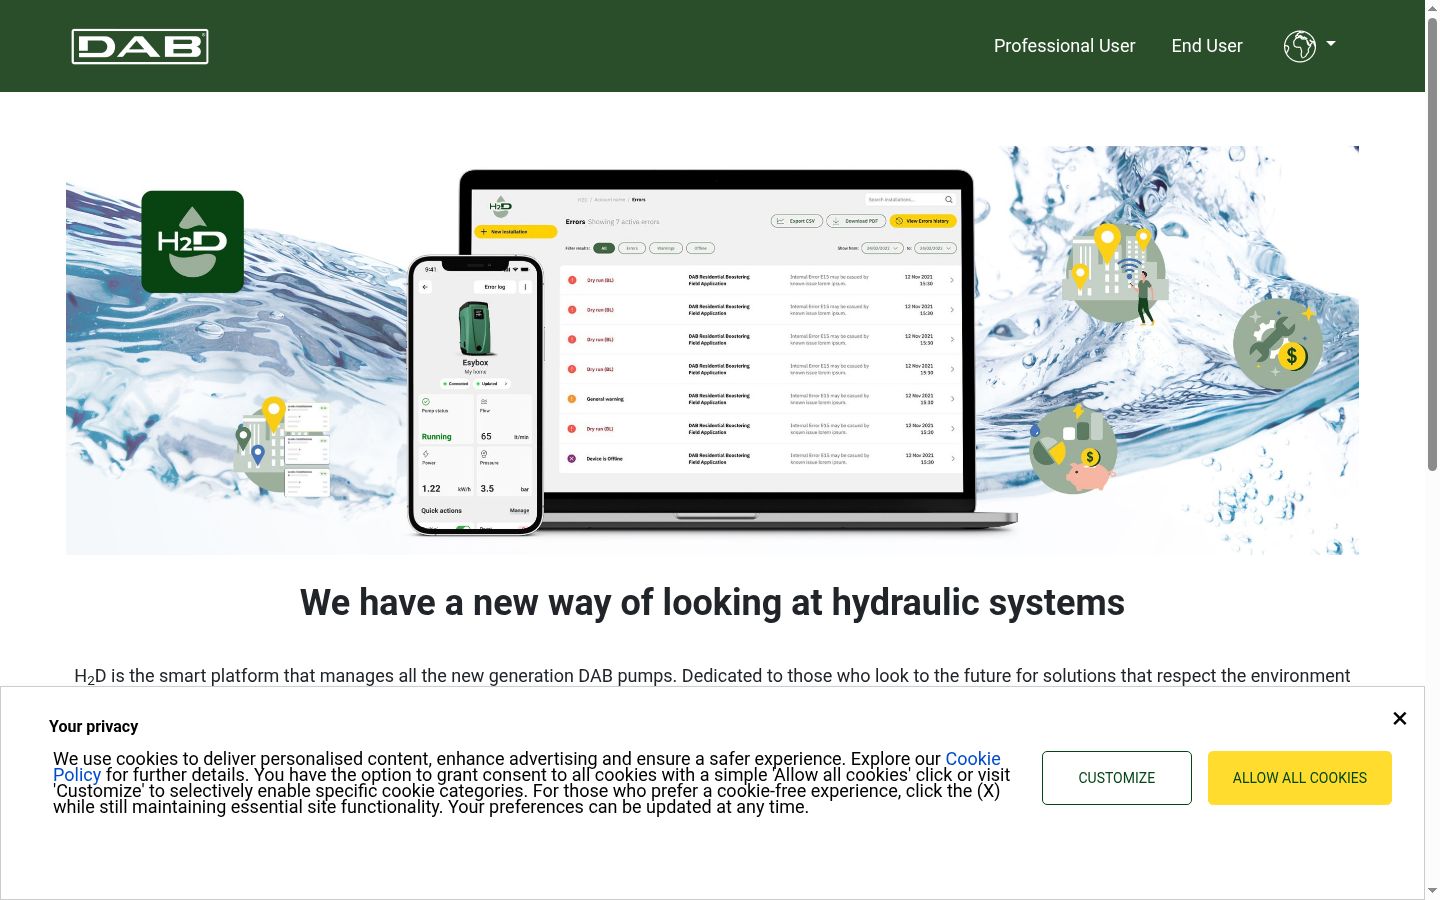Open the Professional User menu item
1440x900 pixels.
tap(1064, 46)
